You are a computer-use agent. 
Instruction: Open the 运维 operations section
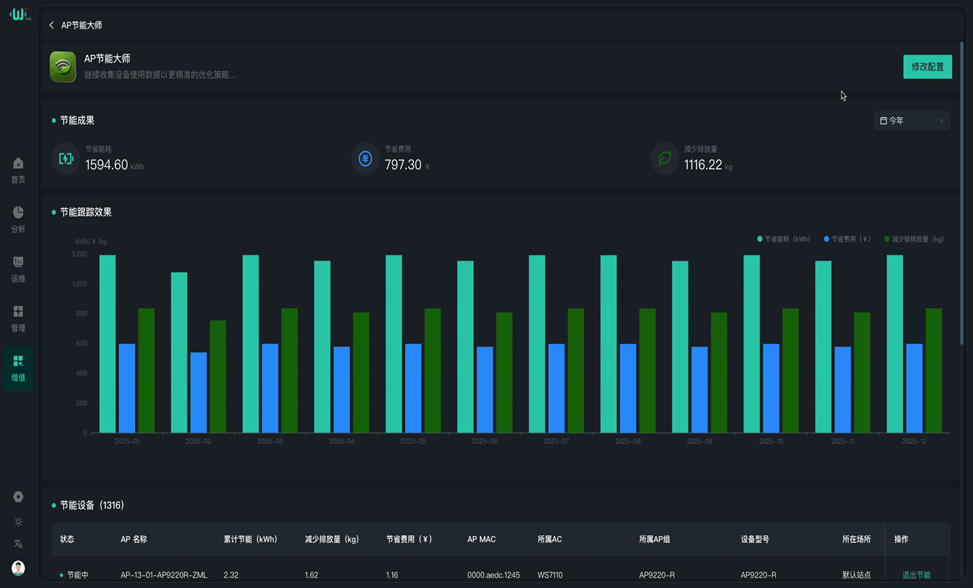click(18, 268)
